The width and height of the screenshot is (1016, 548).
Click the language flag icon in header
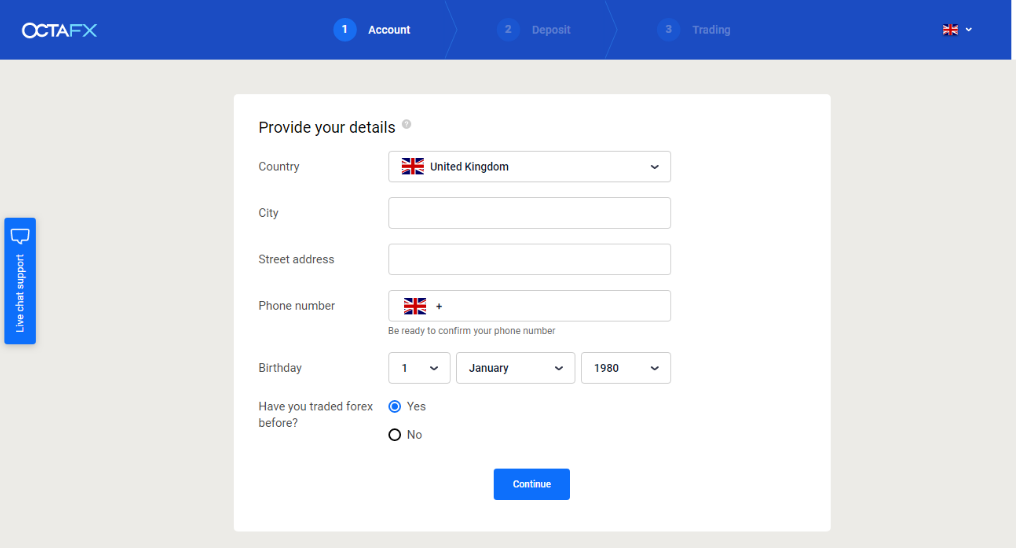click(950, 30)
